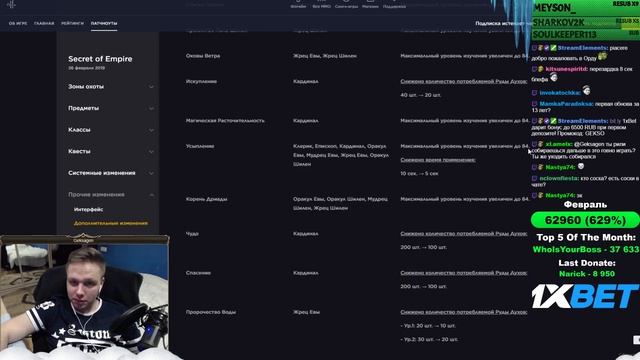Expand the Классы section chevron

pyautogui.click(x=151, y=130)
